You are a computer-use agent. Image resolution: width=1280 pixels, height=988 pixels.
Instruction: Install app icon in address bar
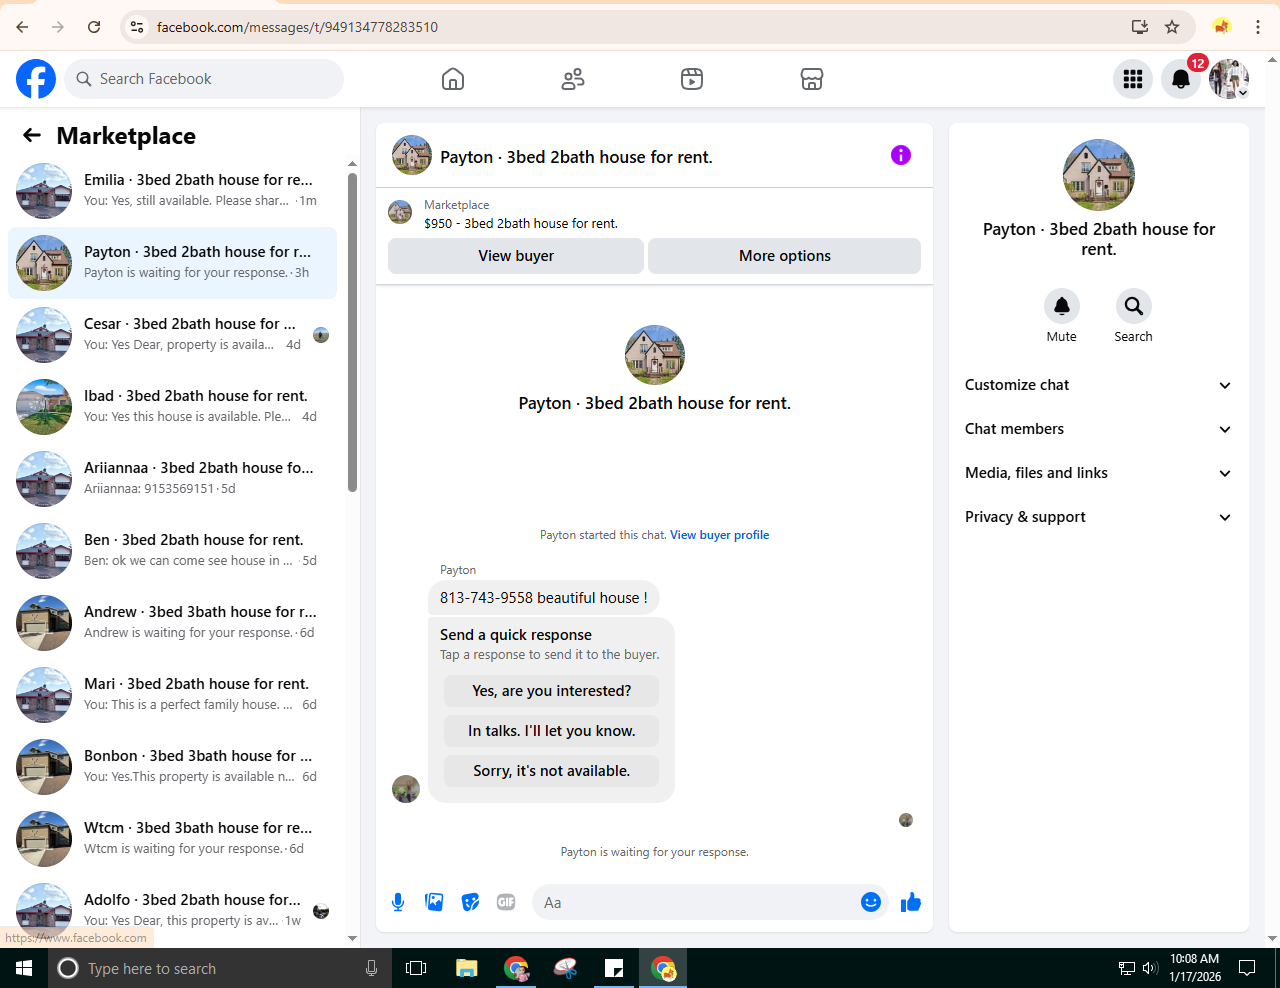pyautogui.click(x=1140, y=27)
